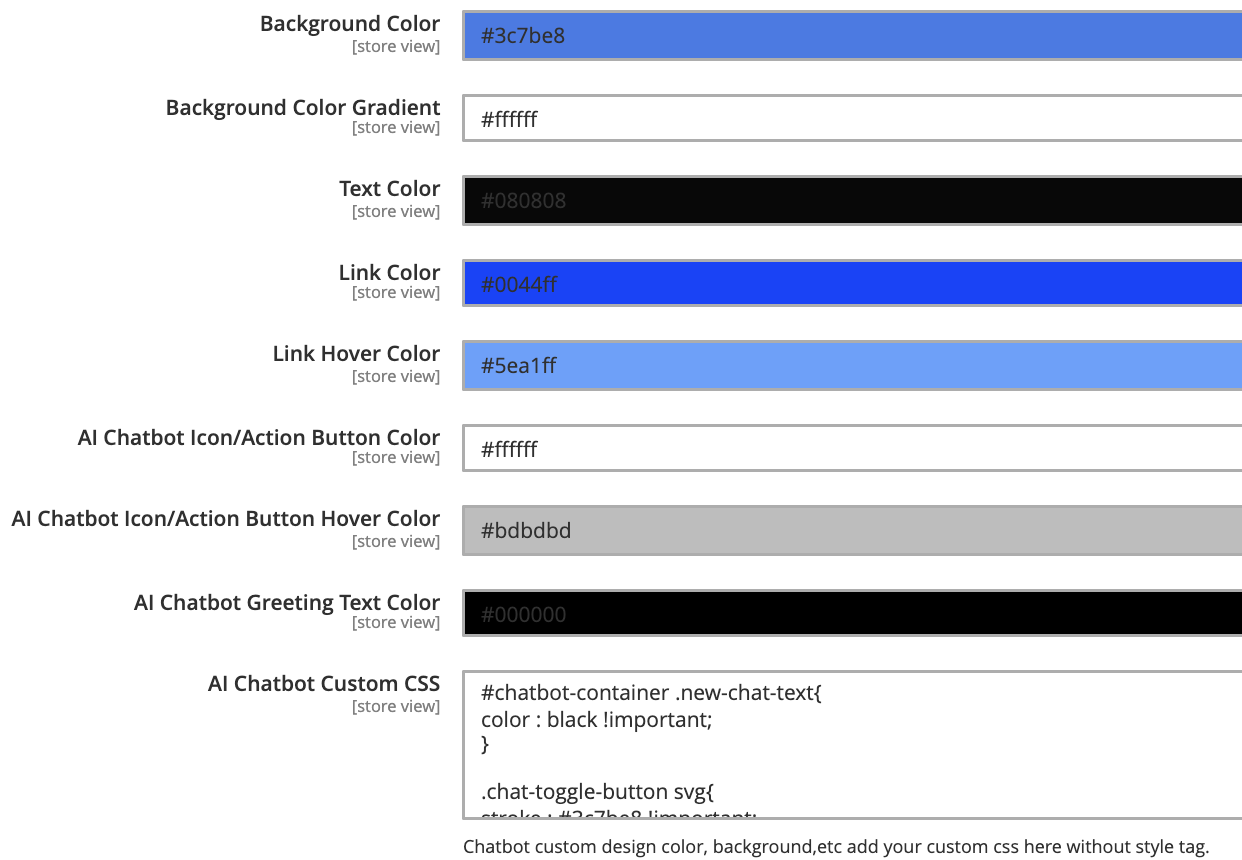The height and width of the screenshot is (860, 1242).
Task: Click store view label under Text Color
Action: click(396, 211)
